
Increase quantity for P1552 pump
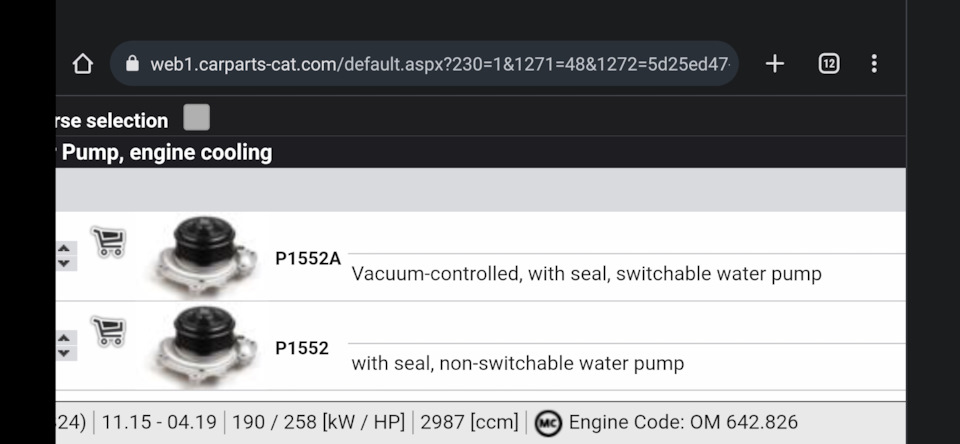pos(64,338)
